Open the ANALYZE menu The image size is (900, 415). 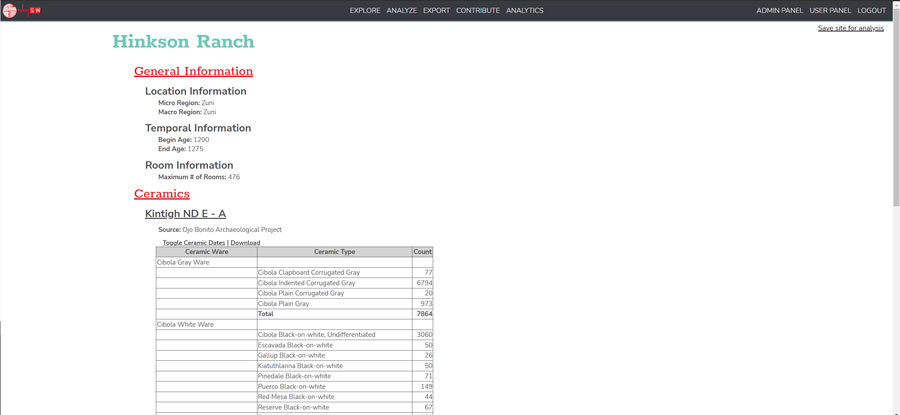pyautogui.click(x=401, y=11)
